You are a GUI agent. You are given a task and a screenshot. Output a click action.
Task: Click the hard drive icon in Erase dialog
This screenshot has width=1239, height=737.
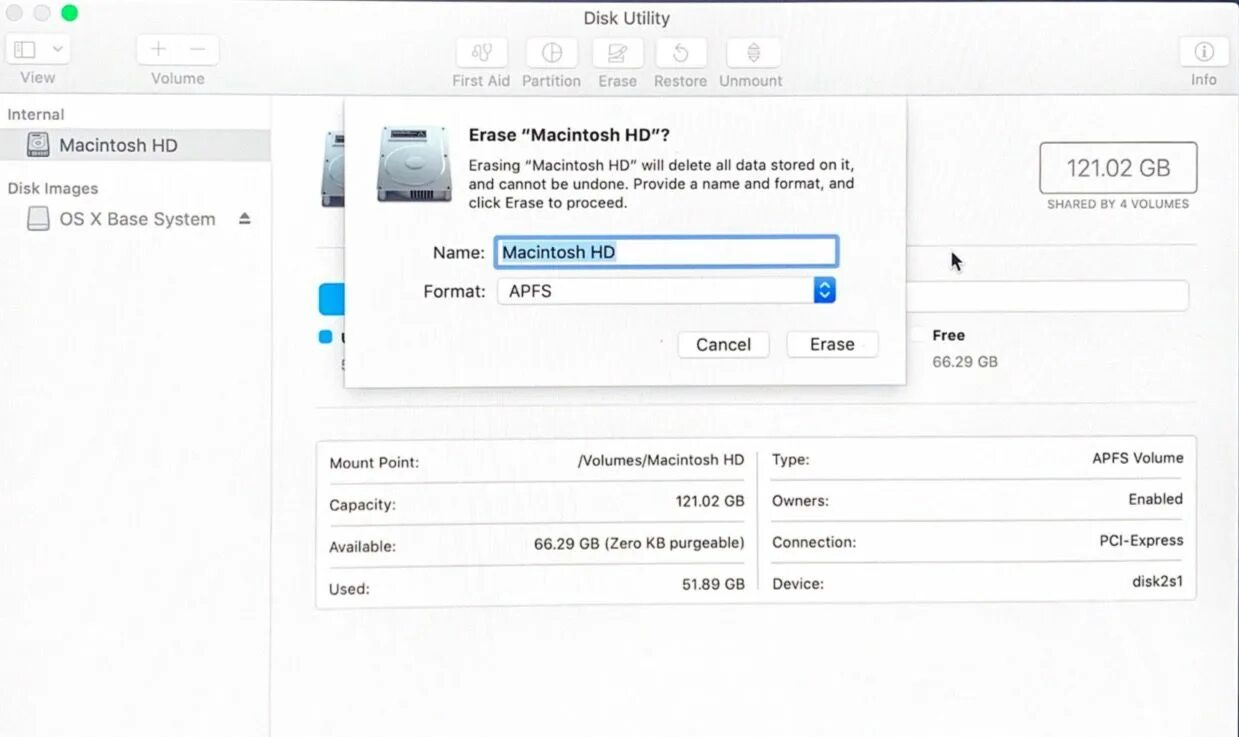pos(414,164)
